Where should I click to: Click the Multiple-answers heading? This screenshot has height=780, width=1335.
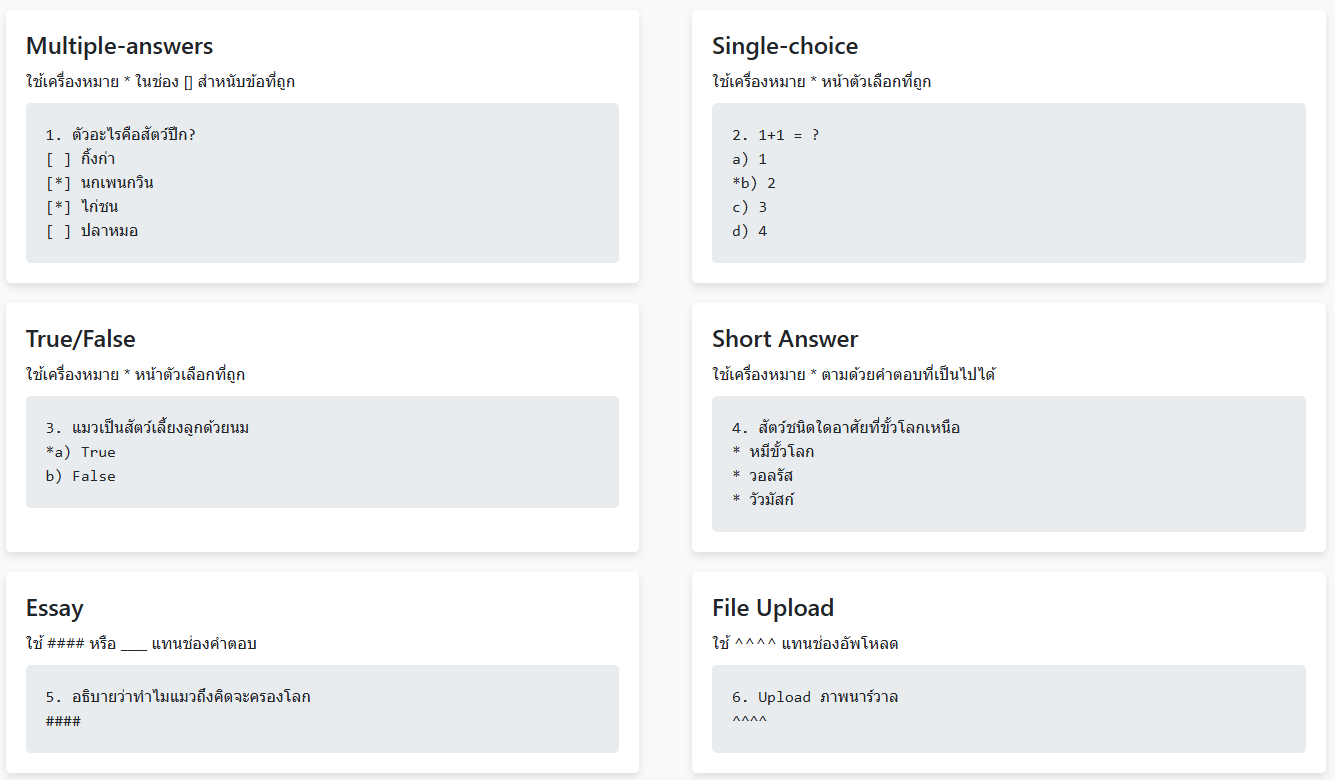tap(119, 46)
